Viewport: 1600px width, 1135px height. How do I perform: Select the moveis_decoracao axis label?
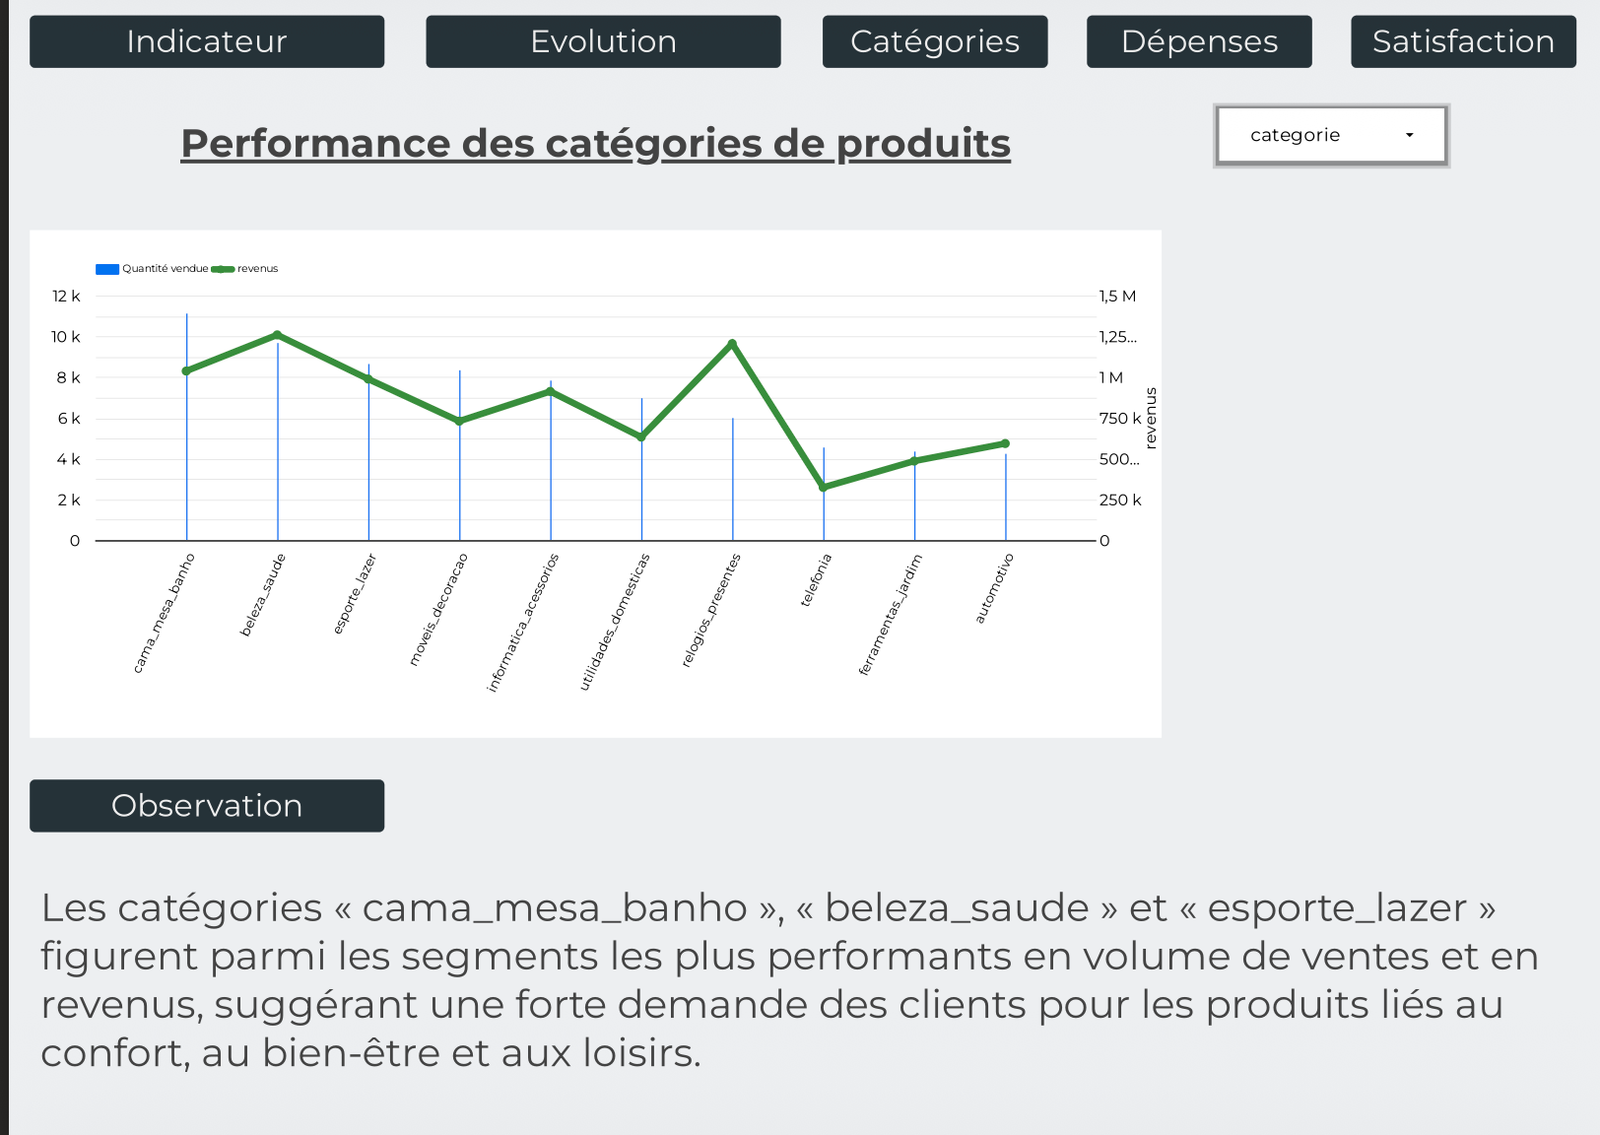(x=438, y=609)
